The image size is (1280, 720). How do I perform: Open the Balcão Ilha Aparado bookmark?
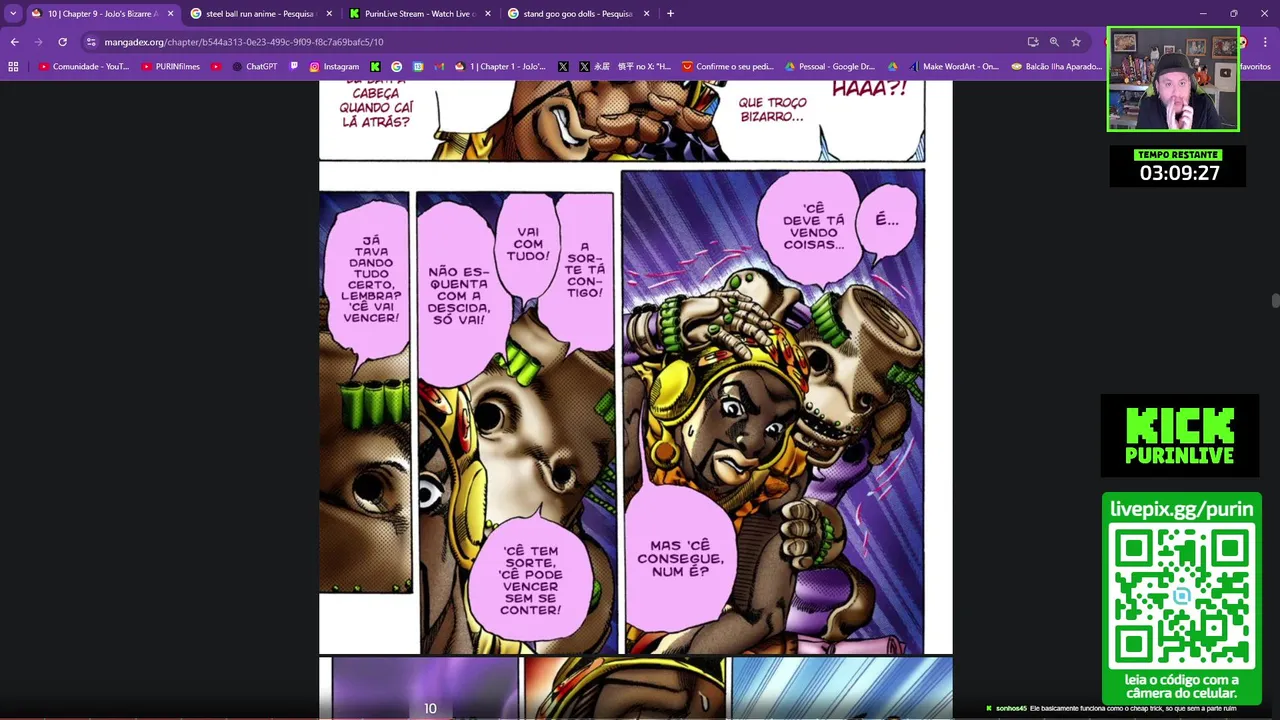pyautogui.click(x=1057, y=67)
